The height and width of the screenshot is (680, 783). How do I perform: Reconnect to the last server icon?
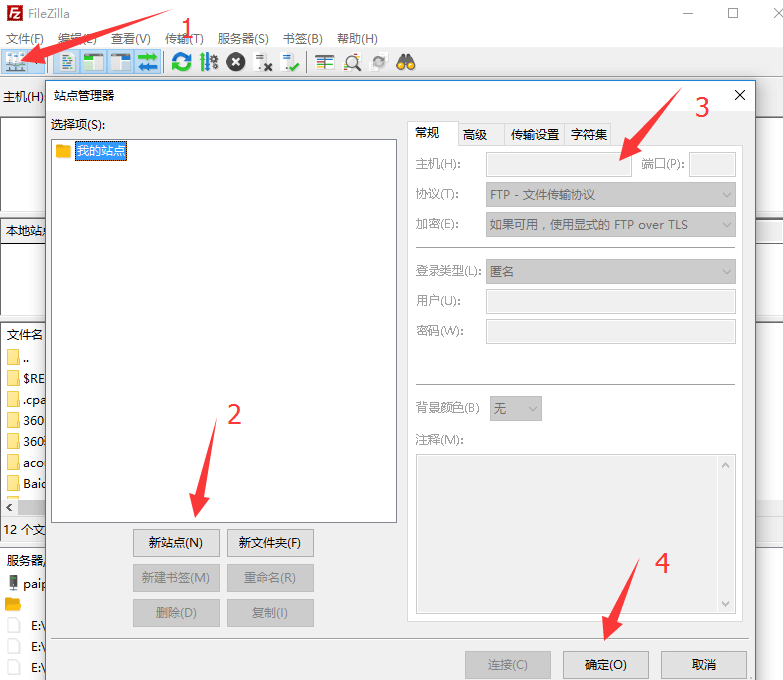click(x=290, y=62)
